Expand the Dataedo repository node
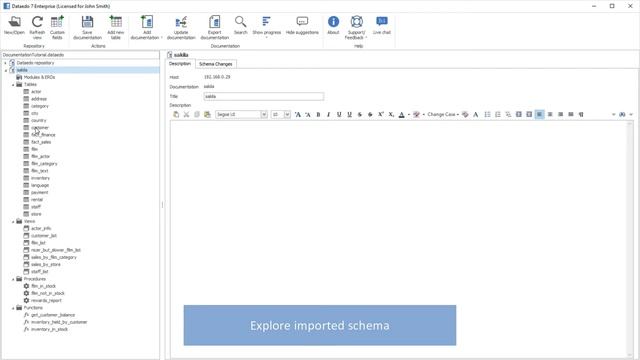This screenshot has width=640, height=360. (x=6, y=63)
